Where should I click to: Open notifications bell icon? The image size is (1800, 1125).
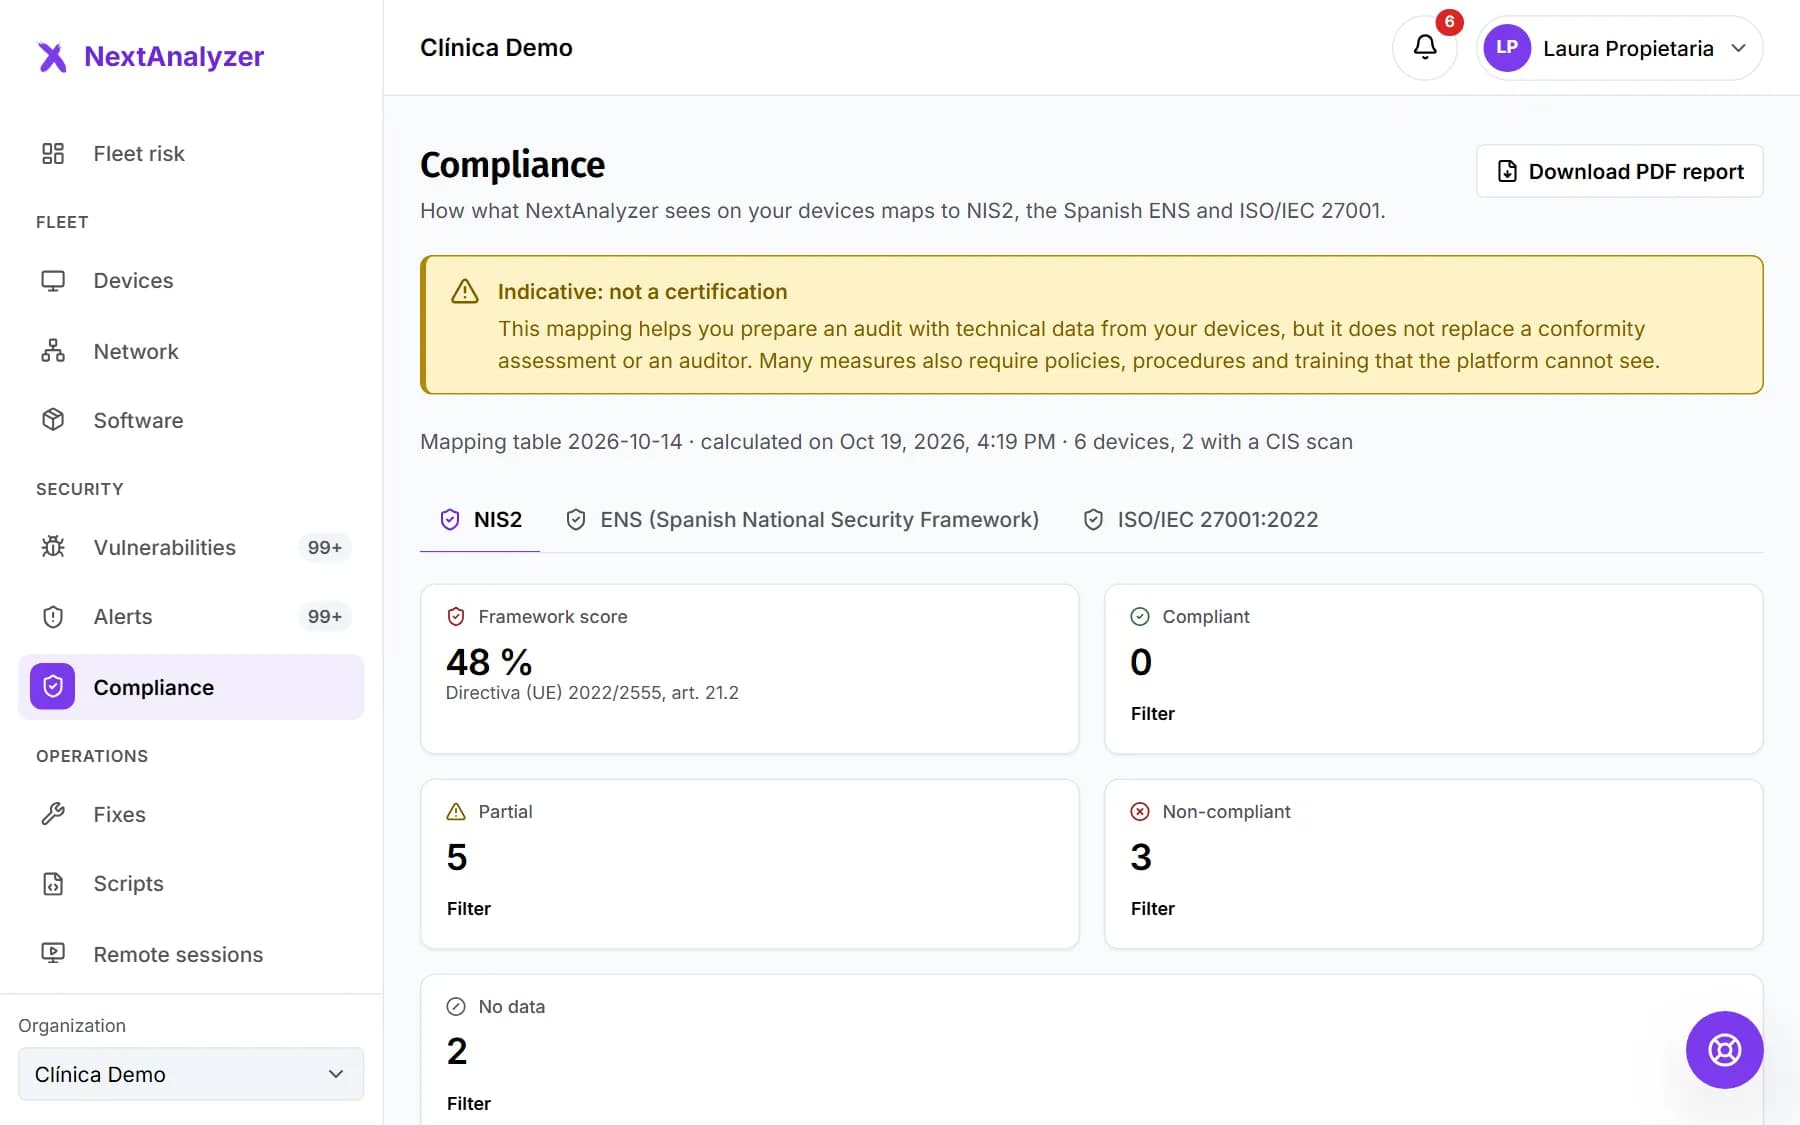tap(1425, 47)
